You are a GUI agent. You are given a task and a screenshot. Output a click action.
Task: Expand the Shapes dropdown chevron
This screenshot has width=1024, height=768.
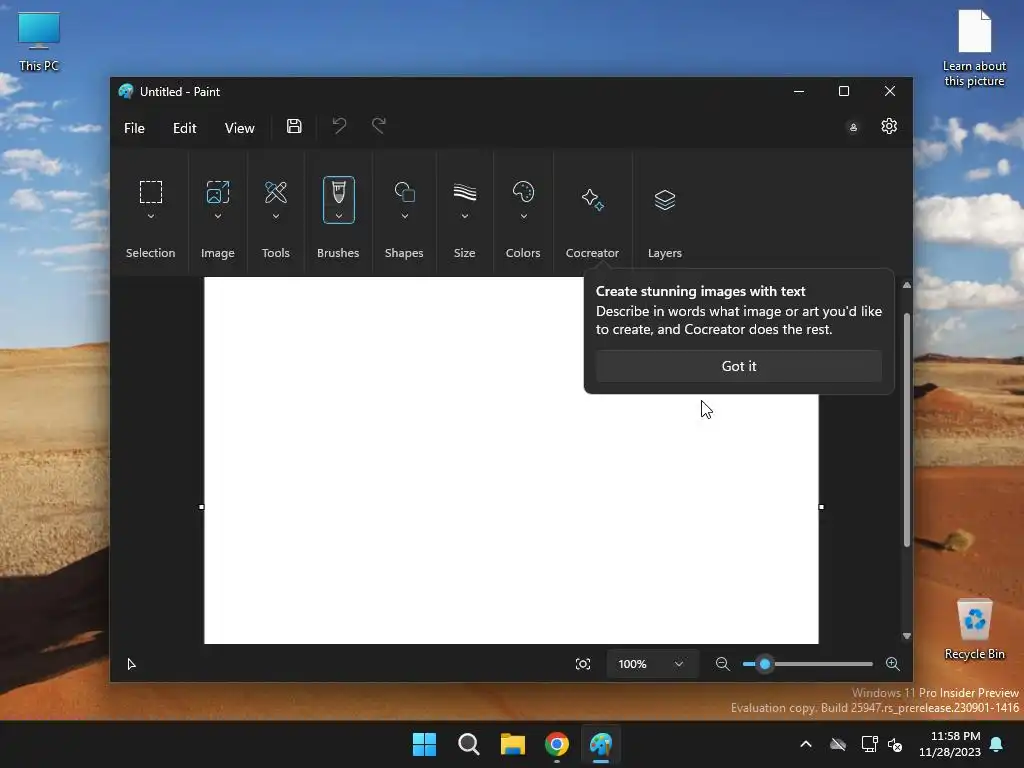coord(404,216)
